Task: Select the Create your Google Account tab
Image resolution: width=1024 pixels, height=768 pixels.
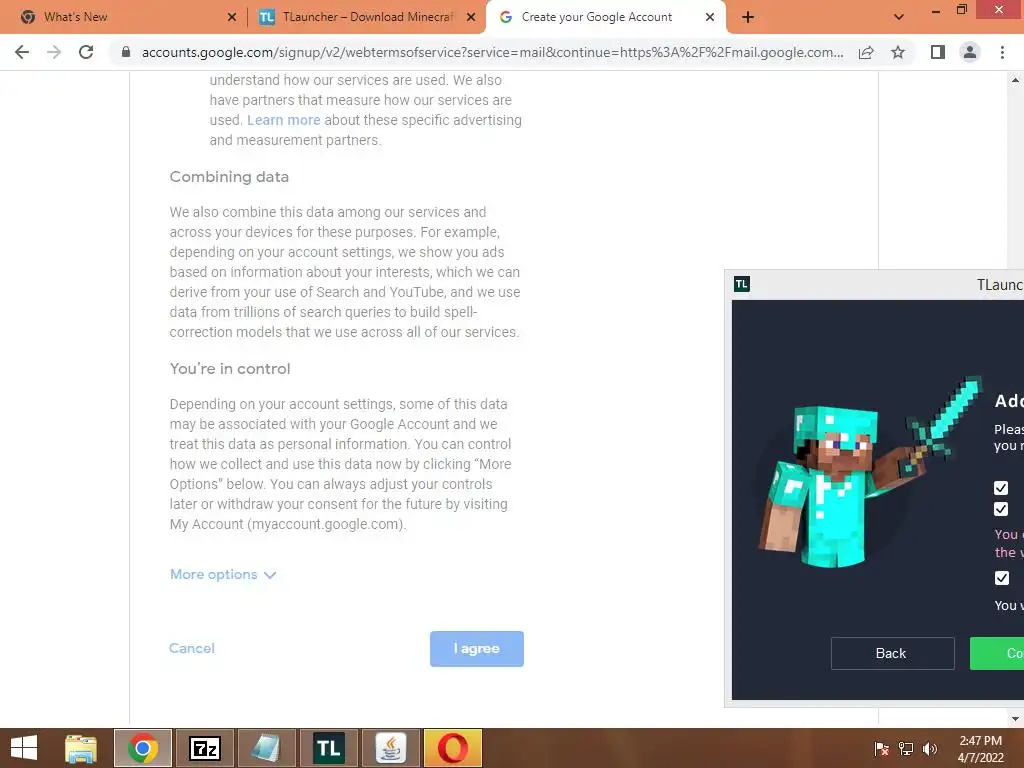Action: click(606, 17)
